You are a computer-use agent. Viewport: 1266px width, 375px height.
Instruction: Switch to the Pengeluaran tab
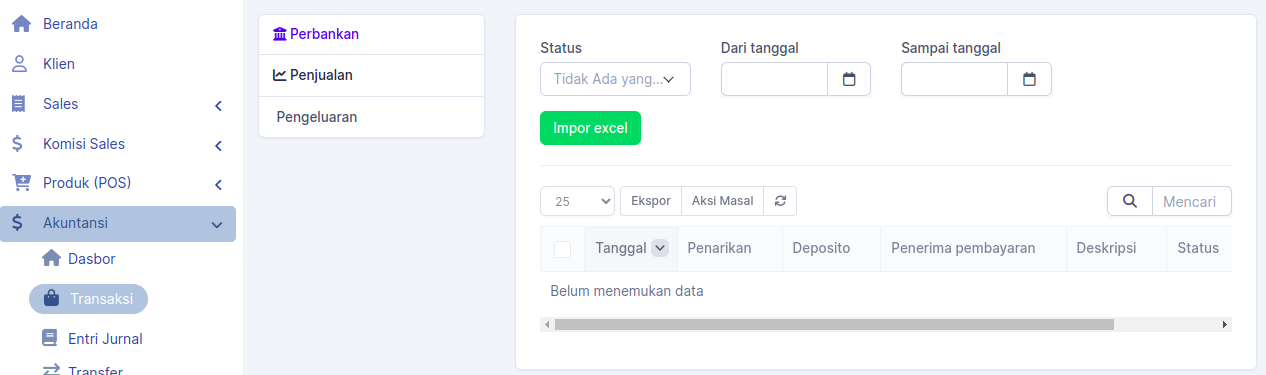[371, 117]
